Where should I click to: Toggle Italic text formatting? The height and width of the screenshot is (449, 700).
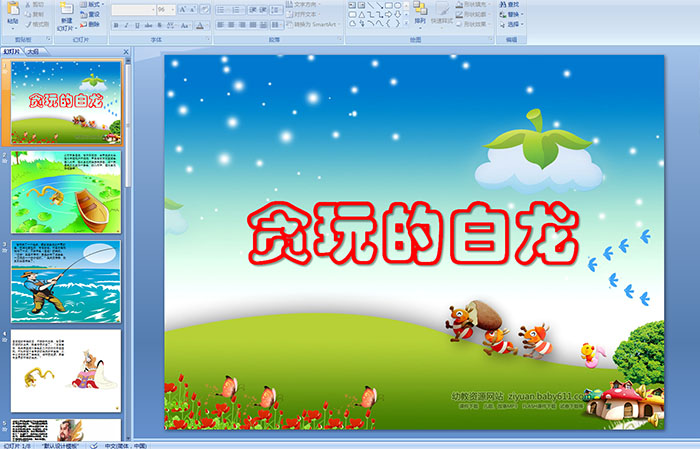[x=127, y=25]
